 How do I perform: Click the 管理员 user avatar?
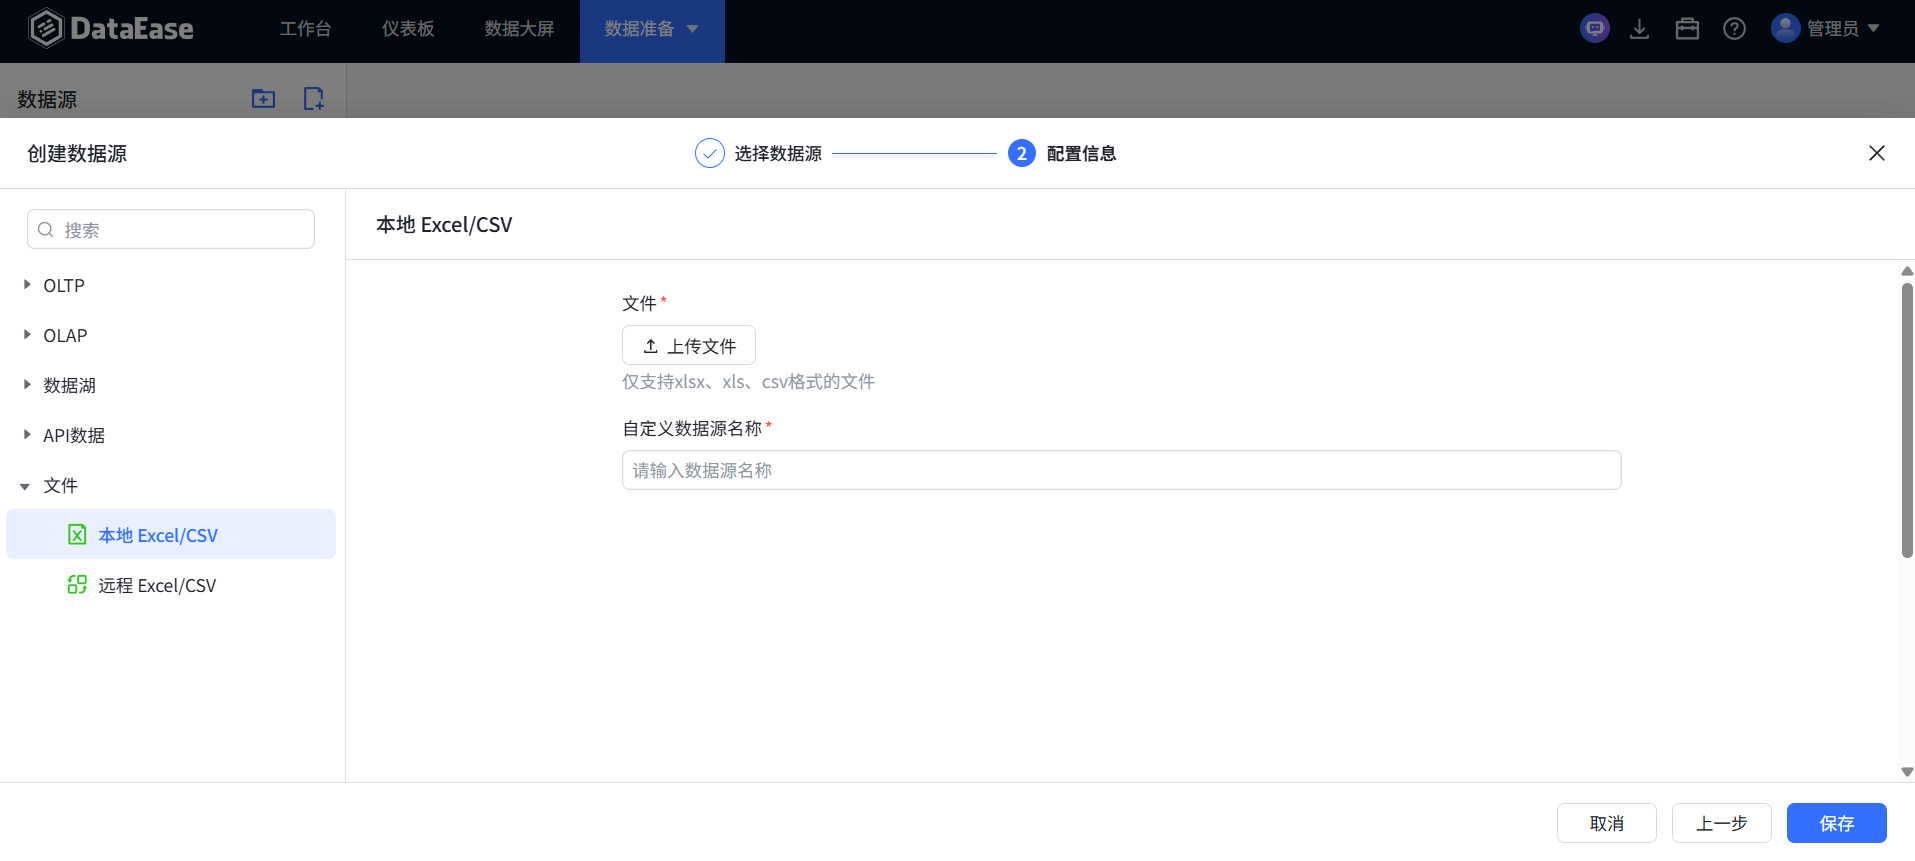[x=1785, y=28]
